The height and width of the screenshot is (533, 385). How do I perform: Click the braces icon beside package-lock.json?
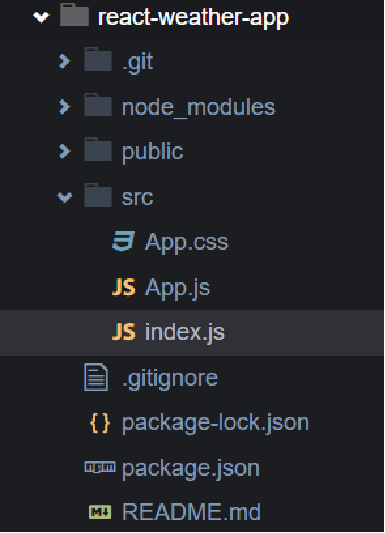pyautogui.click(x=100, y=423)
